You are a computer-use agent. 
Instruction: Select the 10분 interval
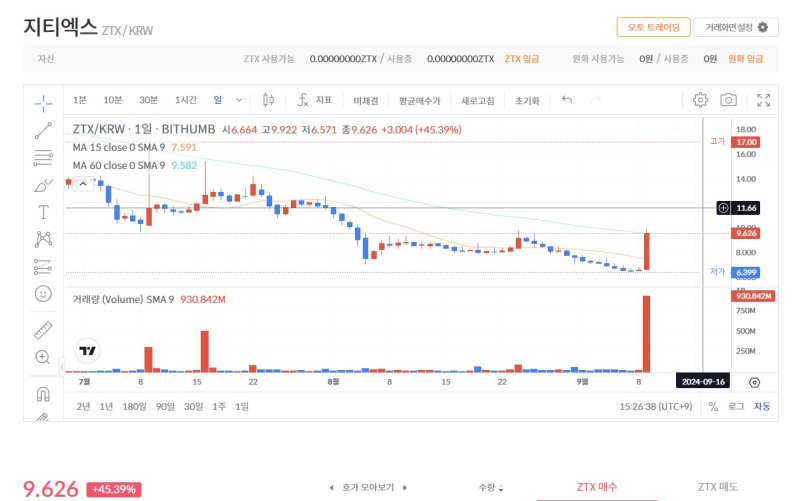[113, 100]
